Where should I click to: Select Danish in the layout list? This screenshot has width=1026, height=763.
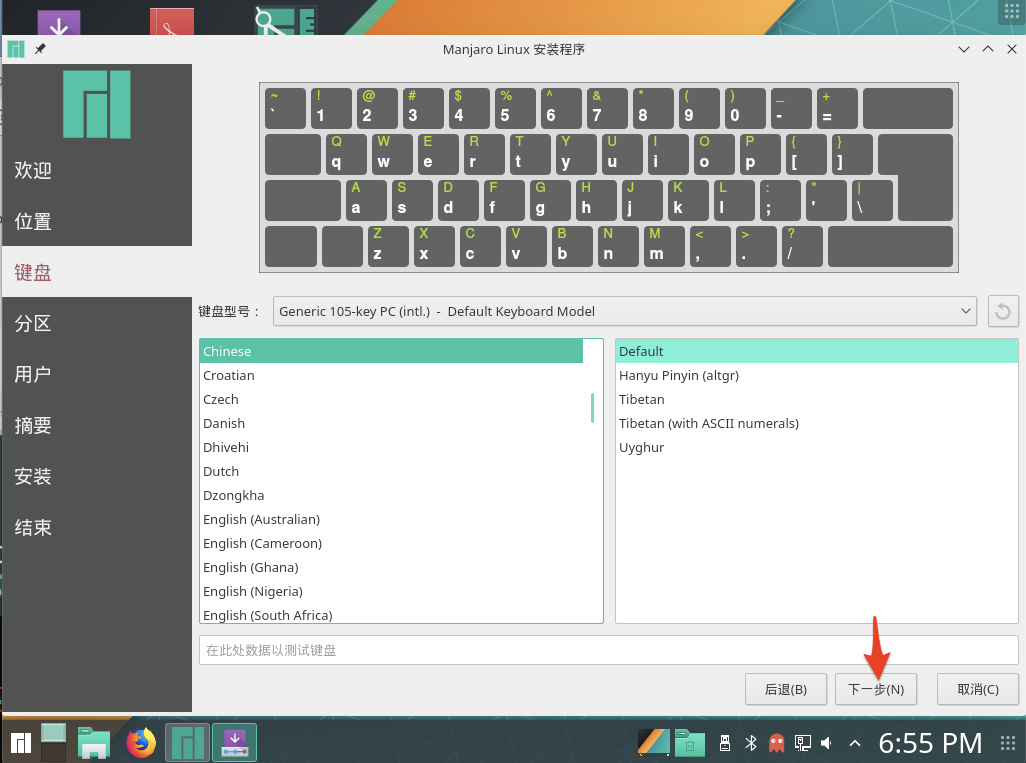click(x=391, y=423)
